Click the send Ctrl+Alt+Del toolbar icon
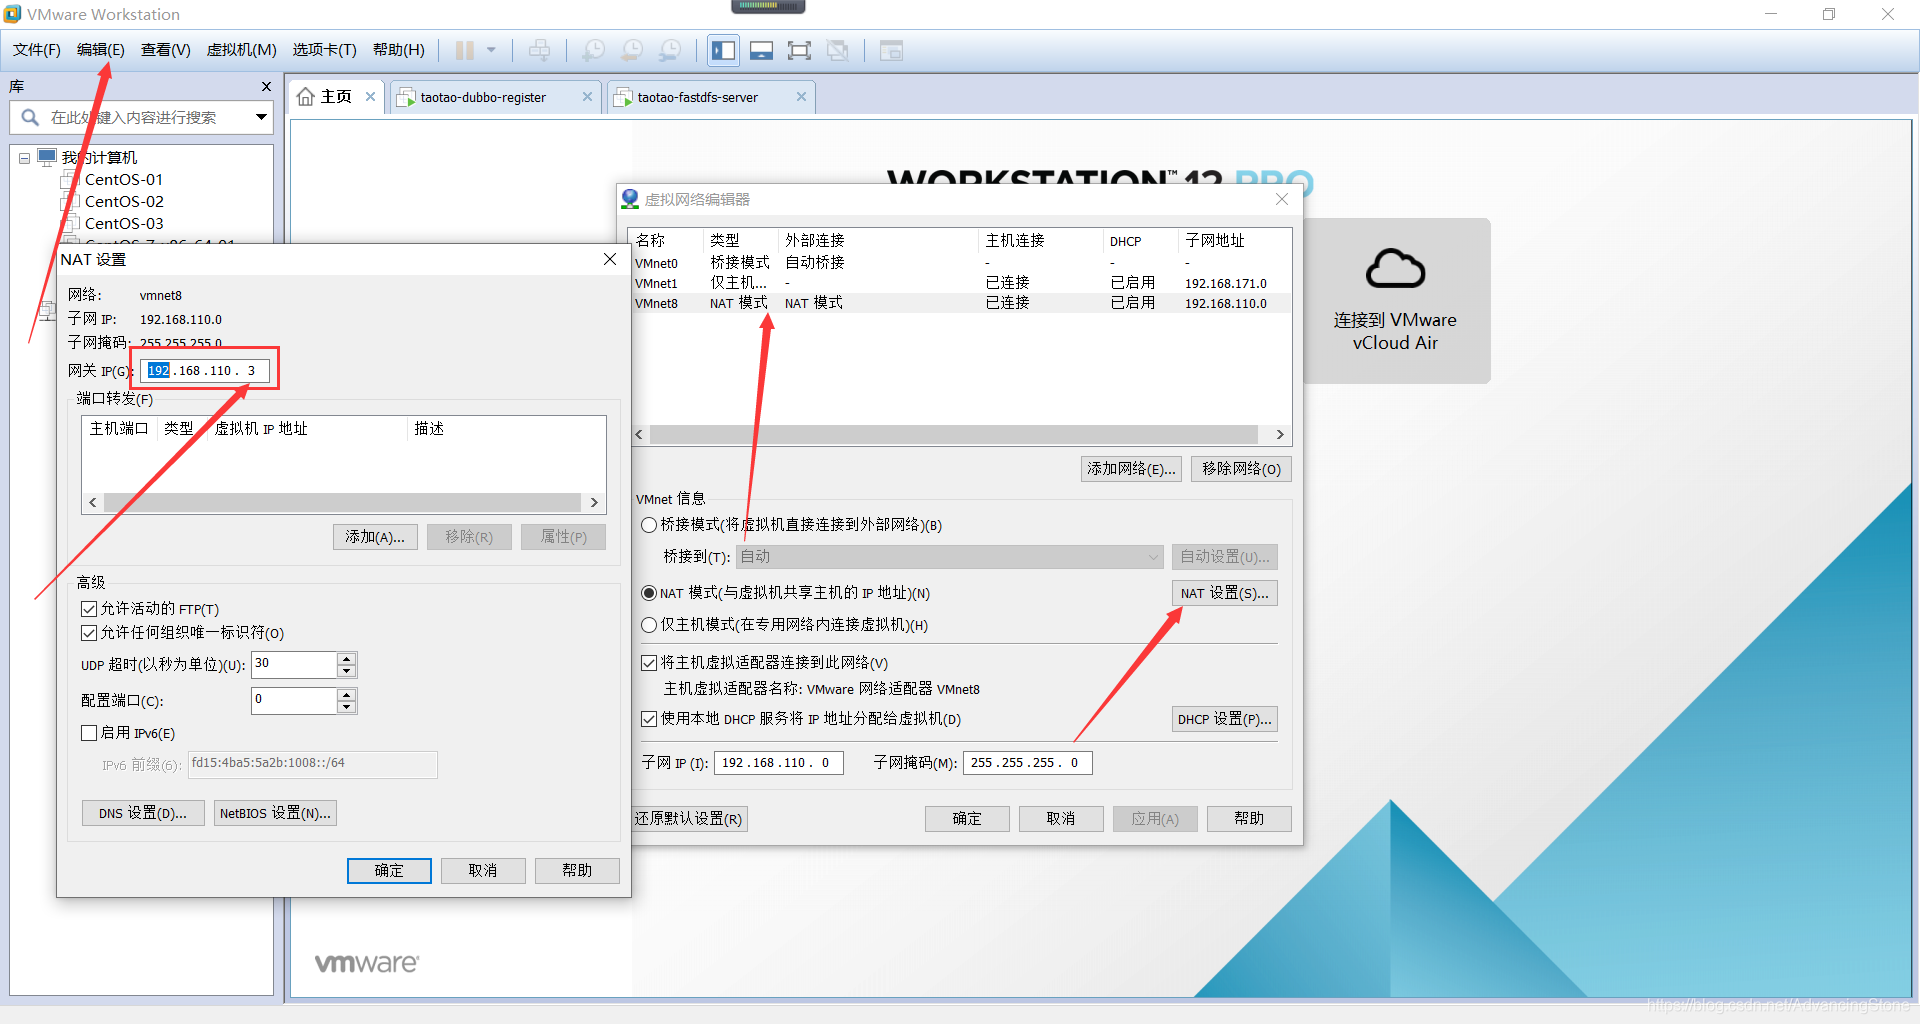Screen dimensions: 1920x1024 539,50
